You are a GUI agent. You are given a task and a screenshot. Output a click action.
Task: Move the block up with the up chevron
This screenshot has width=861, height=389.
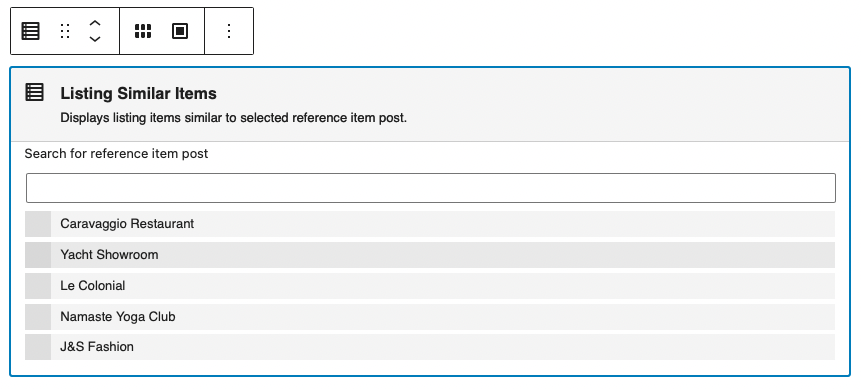point(95,23)
